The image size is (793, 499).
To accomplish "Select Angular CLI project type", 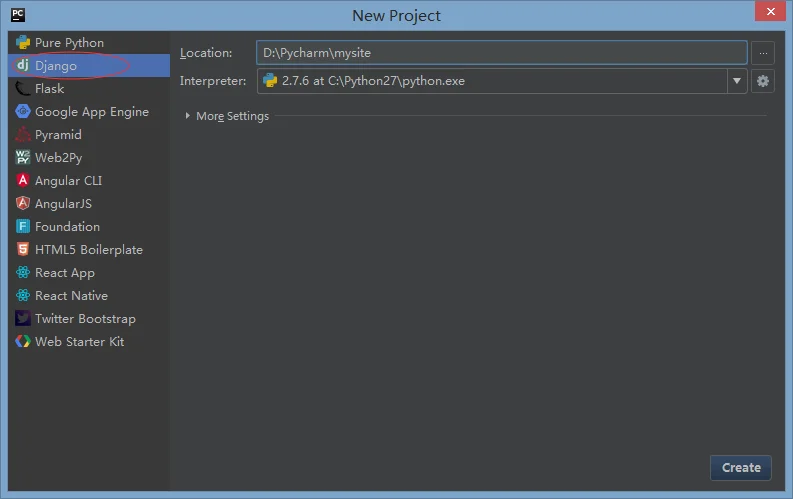I will pos(89,180).
